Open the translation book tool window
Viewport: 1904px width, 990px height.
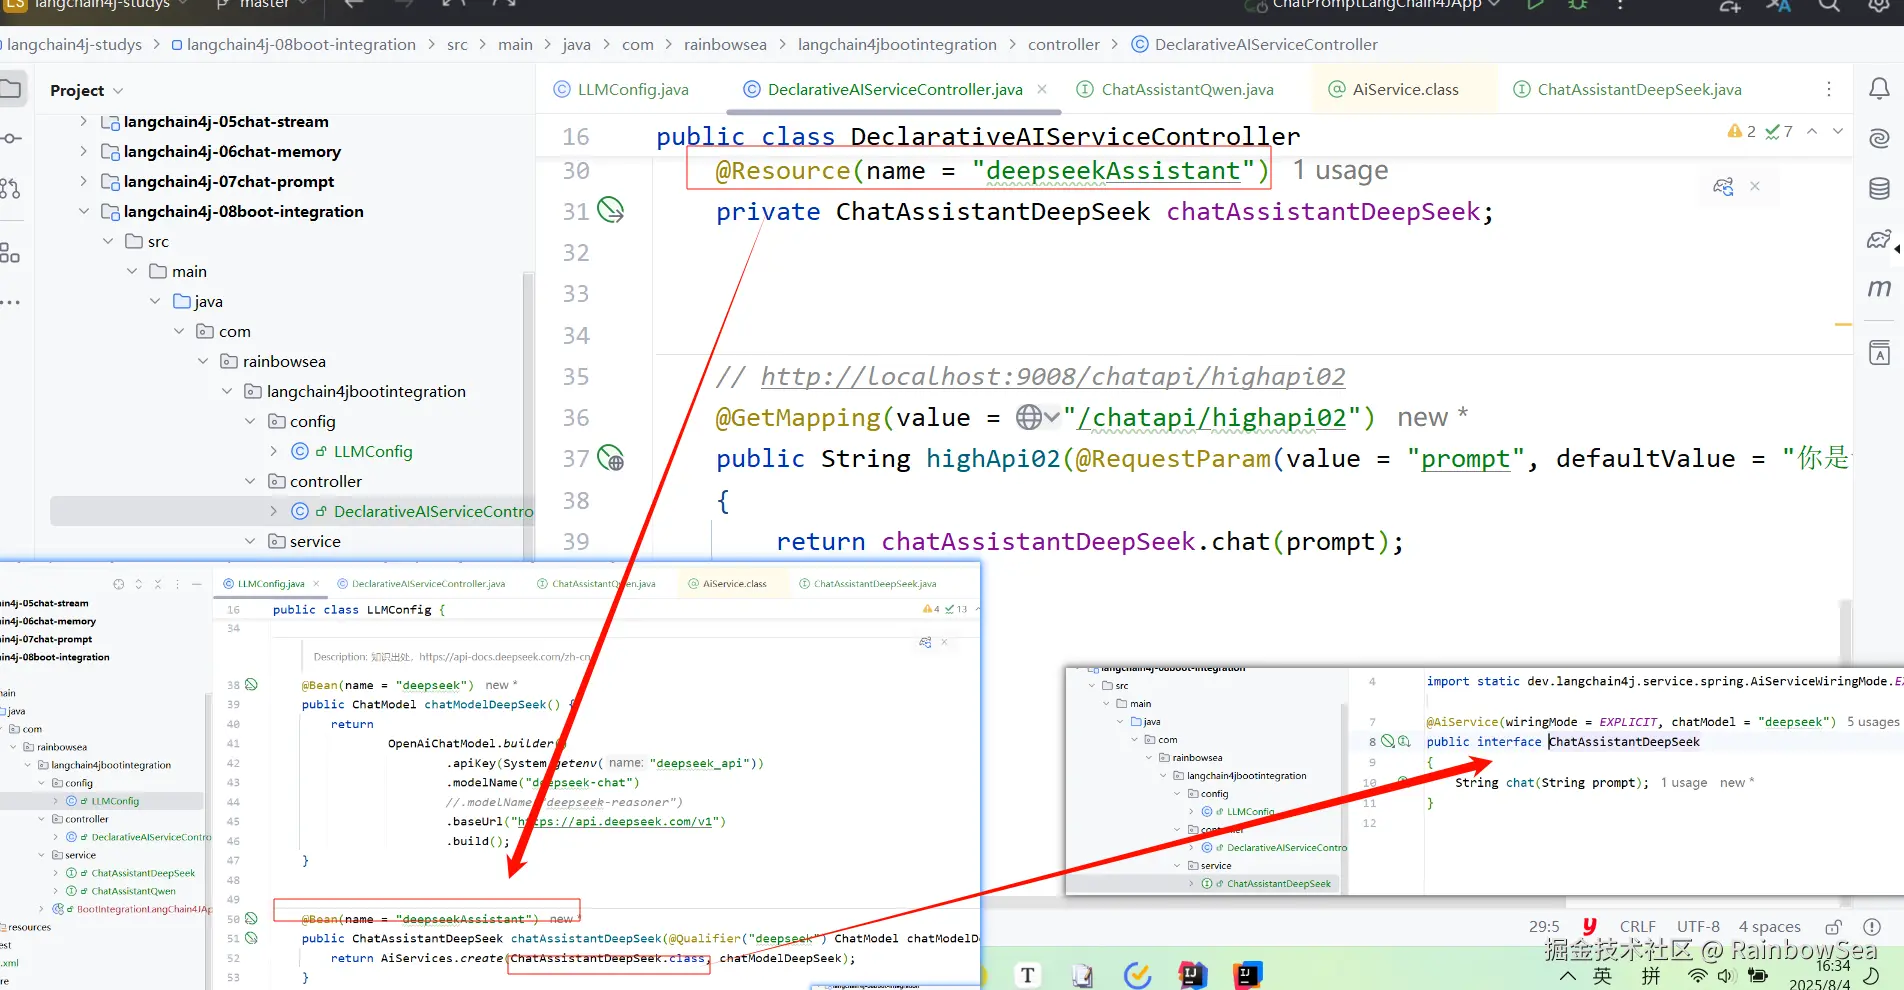click(x=1879, y=352)
